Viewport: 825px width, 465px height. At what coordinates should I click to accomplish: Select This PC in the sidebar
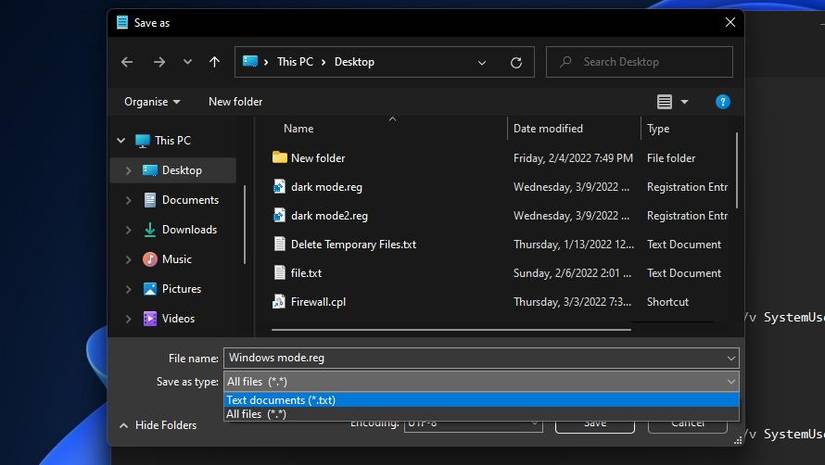coord(173,140)
